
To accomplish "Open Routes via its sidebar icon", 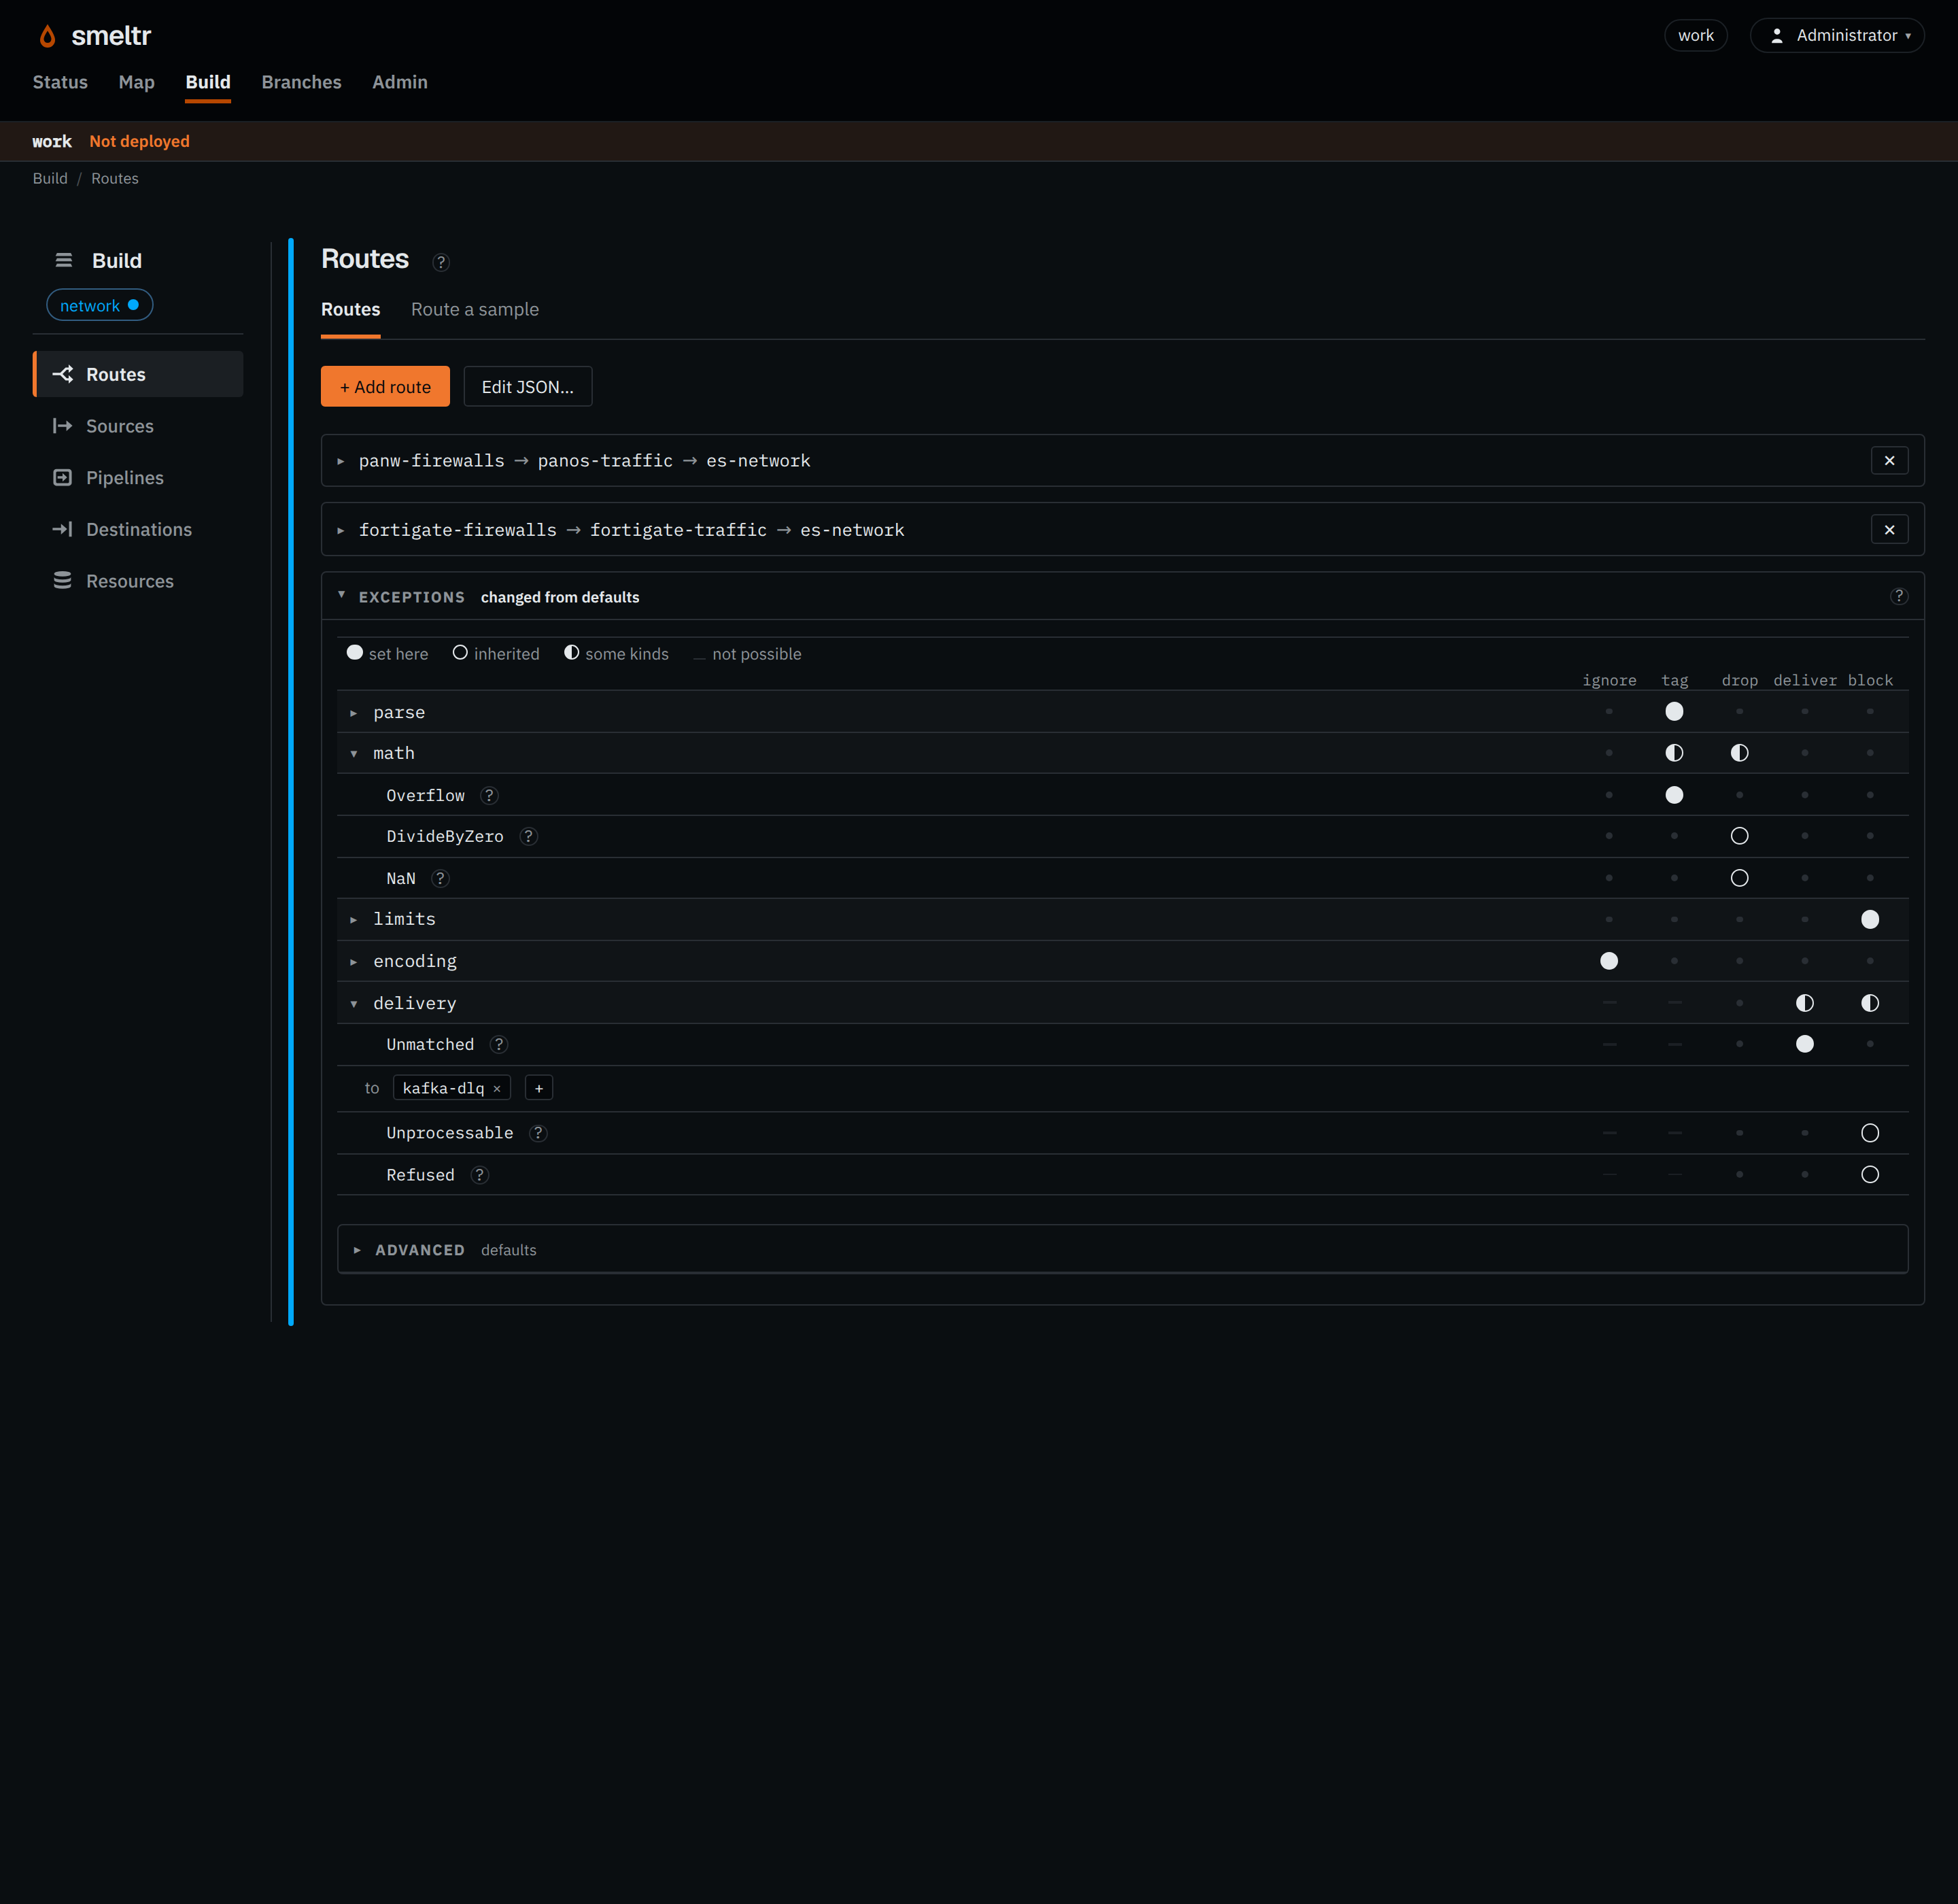I will point(63,374).
